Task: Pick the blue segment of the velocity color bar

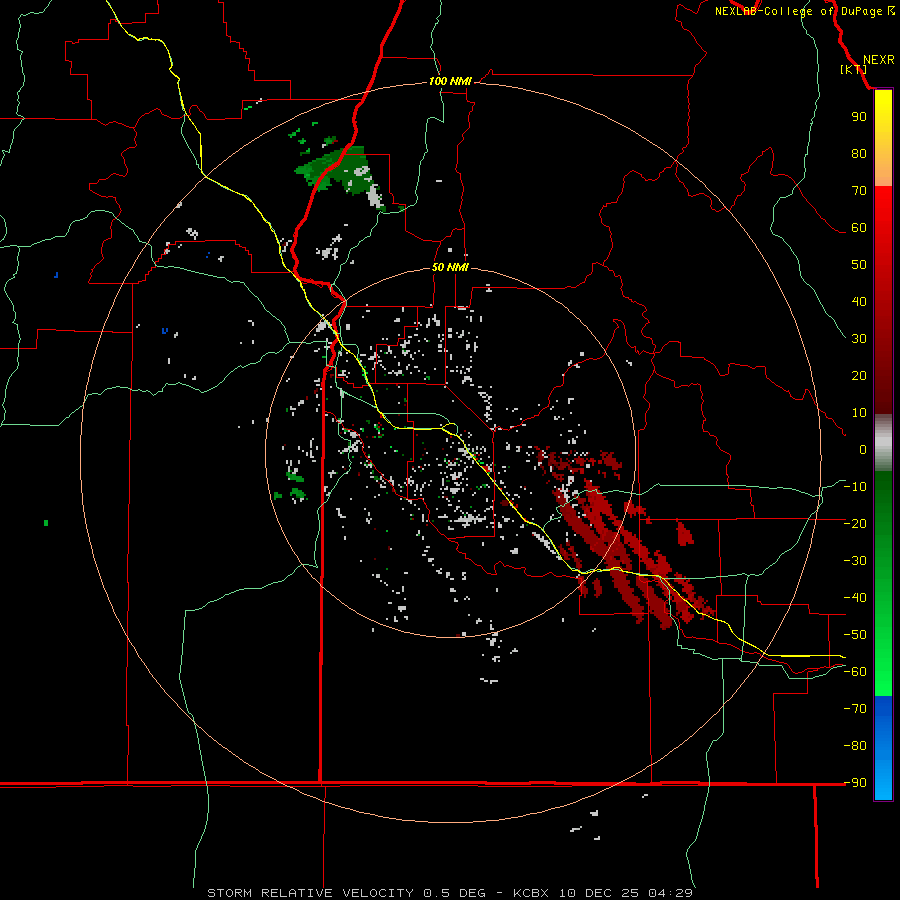Action: tap(883, 748)
